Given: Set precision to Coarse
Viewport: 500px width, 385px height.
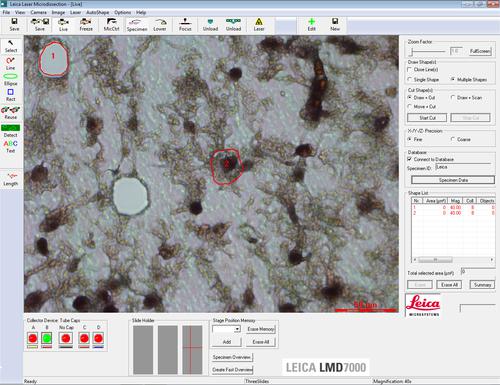Looking at the screenshot, I should (x=453, y=139).
